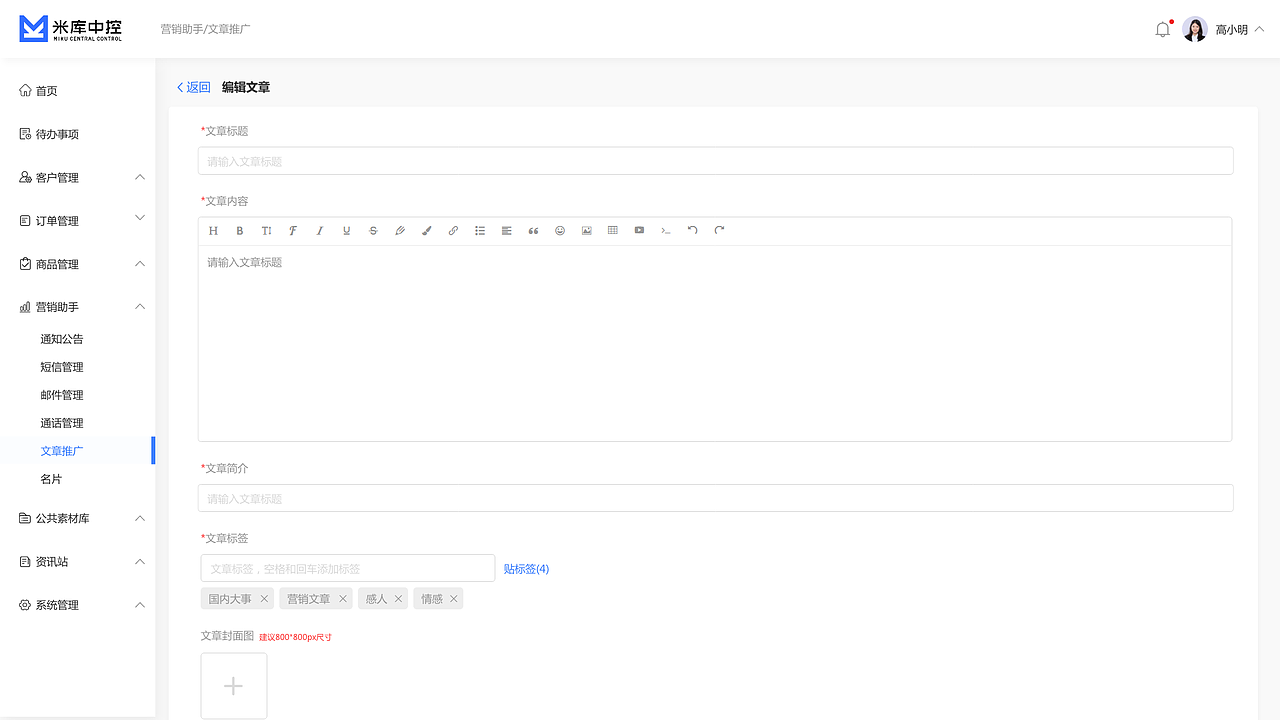Expand the 订单管理 menu

pyautogui.click(x=140, y=218)
